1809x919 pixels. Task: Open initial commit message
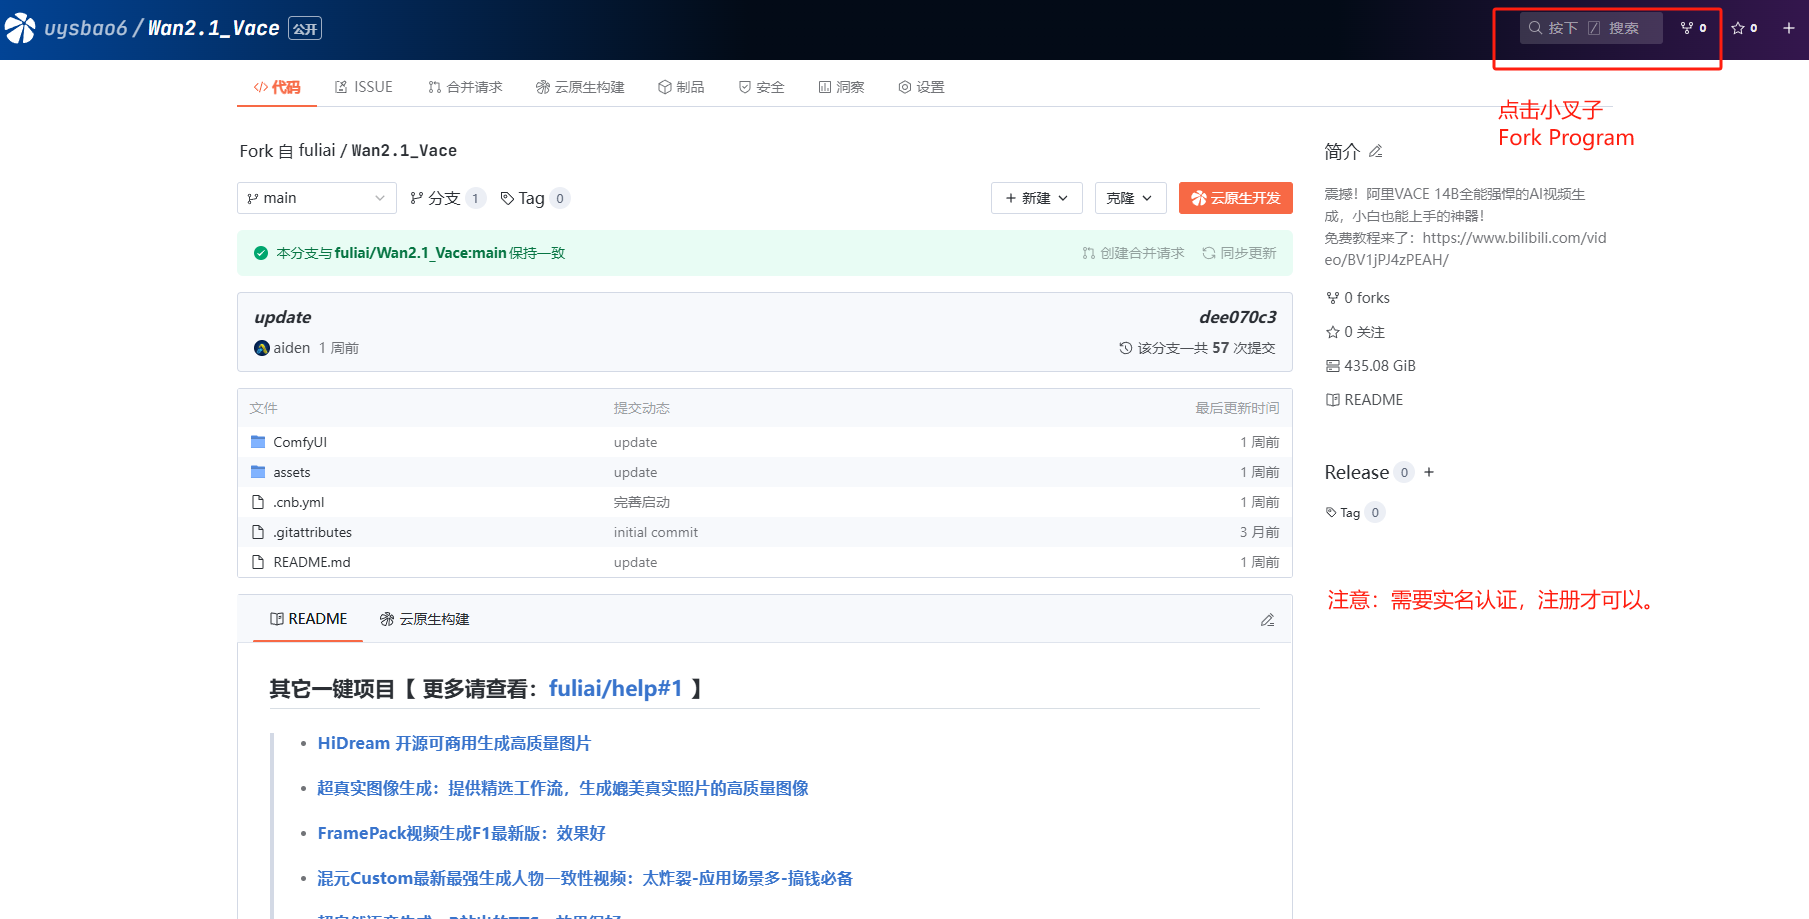(x=656, y=532)
